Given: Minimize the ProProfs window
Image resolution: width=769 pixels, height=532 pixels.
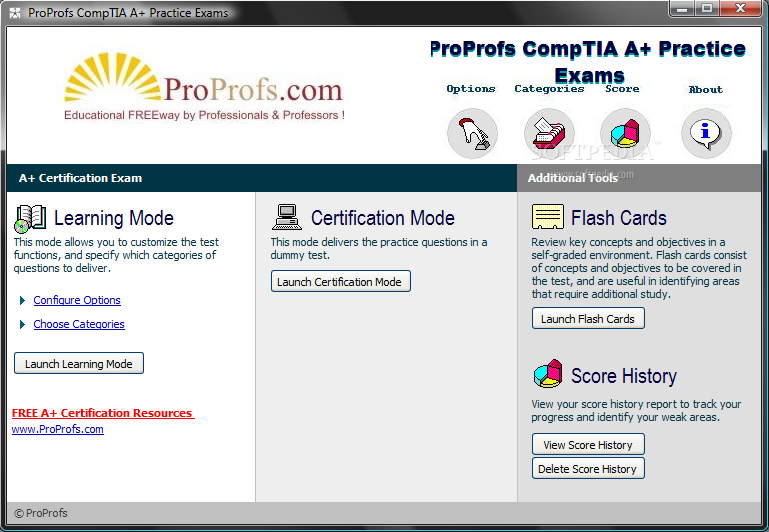Looking at the screenshot, I should point(682,8).
